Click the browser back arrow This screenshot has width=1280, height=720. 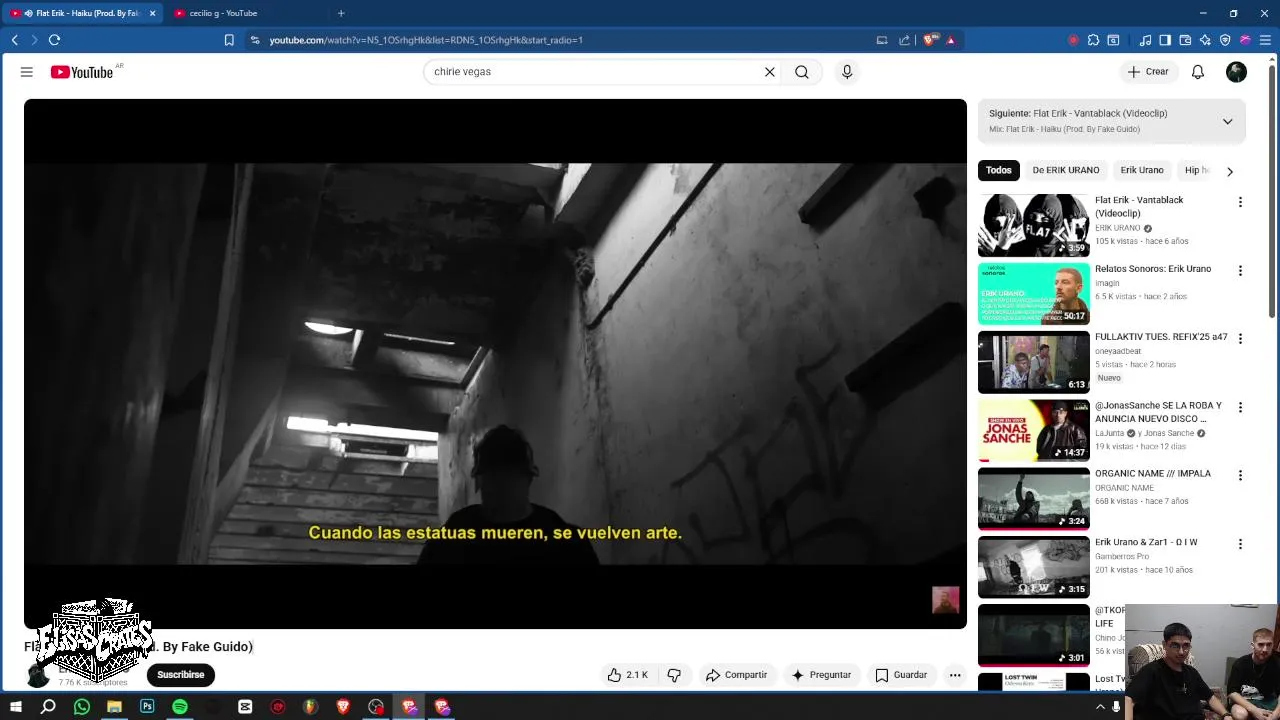point(14,40)
